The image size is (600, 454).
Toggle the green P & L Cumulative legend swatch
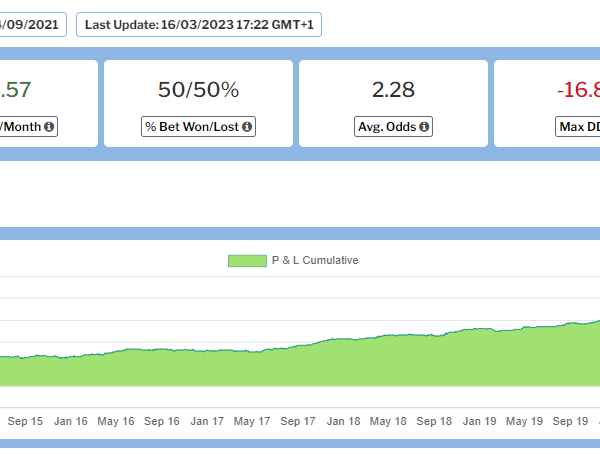pos(247,261)
